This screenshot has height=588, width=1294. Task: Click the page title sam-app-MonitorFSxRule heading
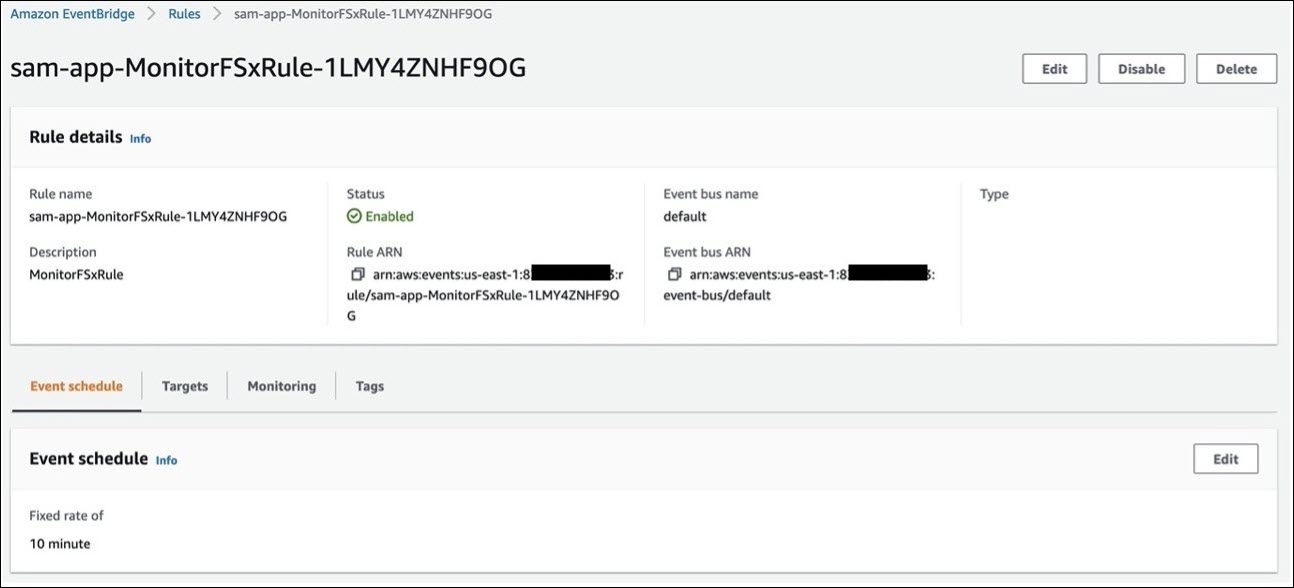[268, 68]
